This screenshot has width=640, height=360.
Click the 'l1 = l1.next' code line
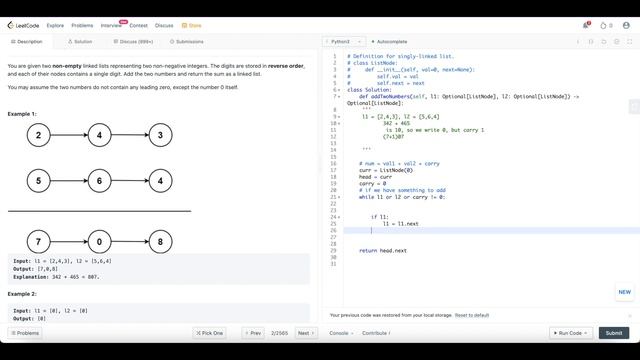[x=400, y=224]
